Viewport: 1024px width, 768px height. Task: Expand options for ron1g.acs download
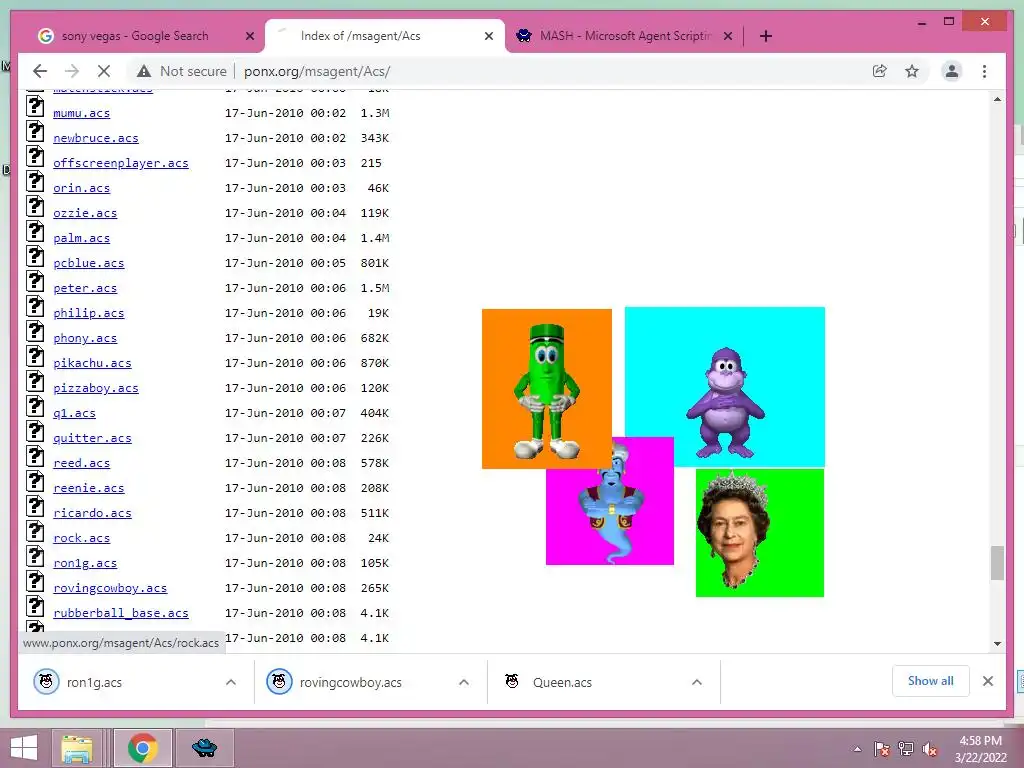click(231, 682)
